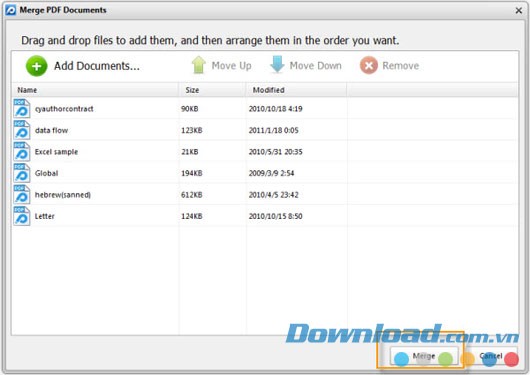Select the Letter file name
Screen dimensions: 530x375
44,216
